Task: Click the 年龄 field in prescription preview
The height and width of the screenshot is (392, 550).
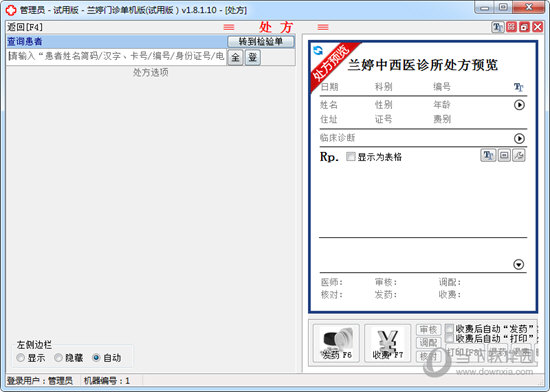Action: (442, 104)
